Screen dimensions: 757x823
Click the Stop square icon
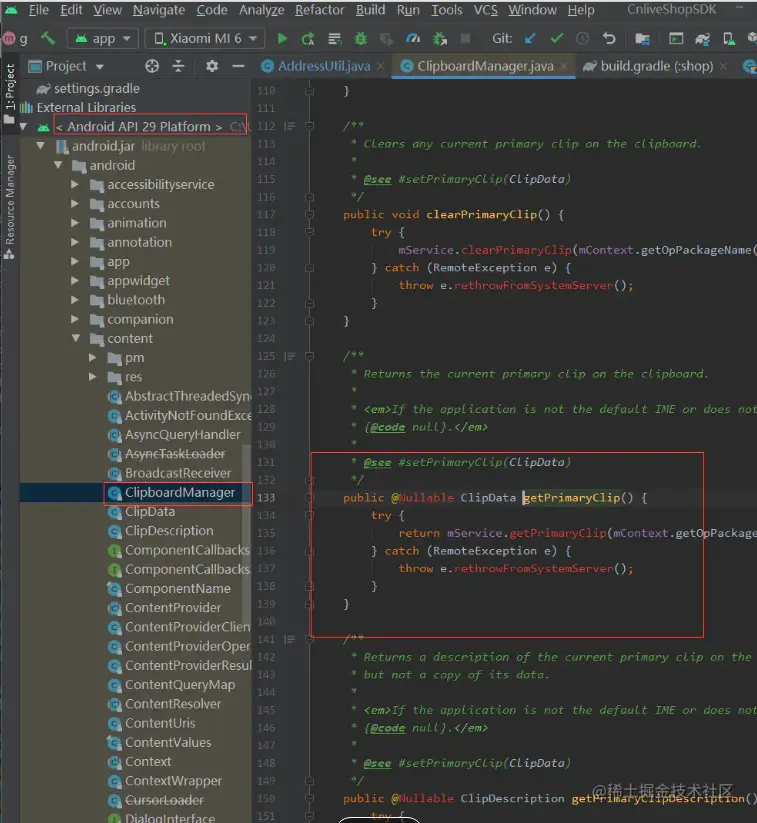click(465, 38)
